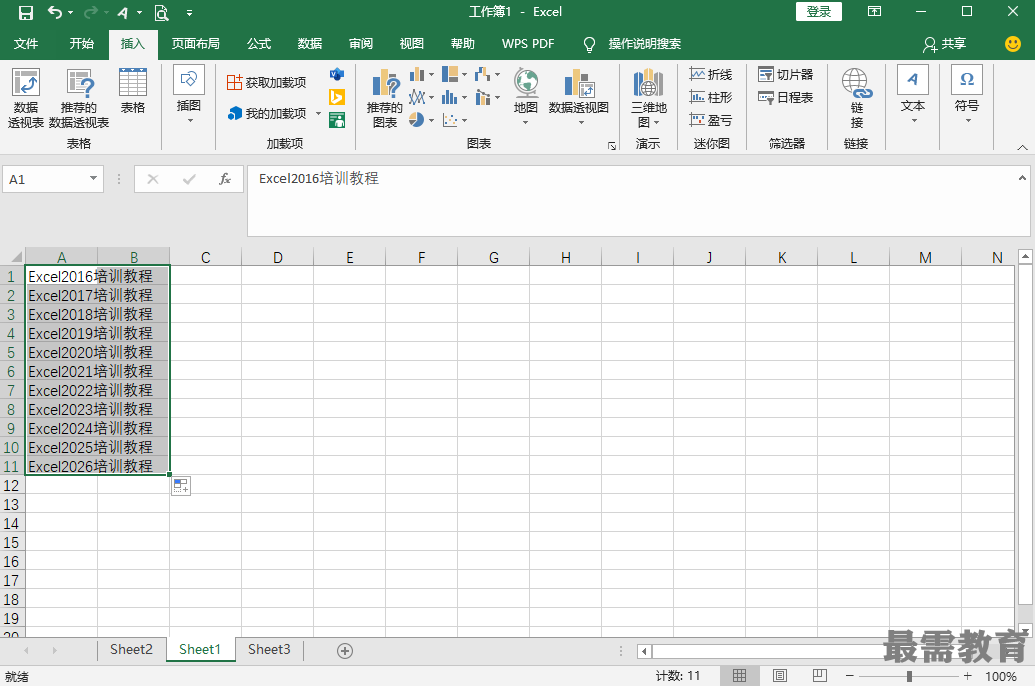The image size is (1035, 686).
Task: Switch to the Page Layout (页面布局) tab
Action: (195, 44)
